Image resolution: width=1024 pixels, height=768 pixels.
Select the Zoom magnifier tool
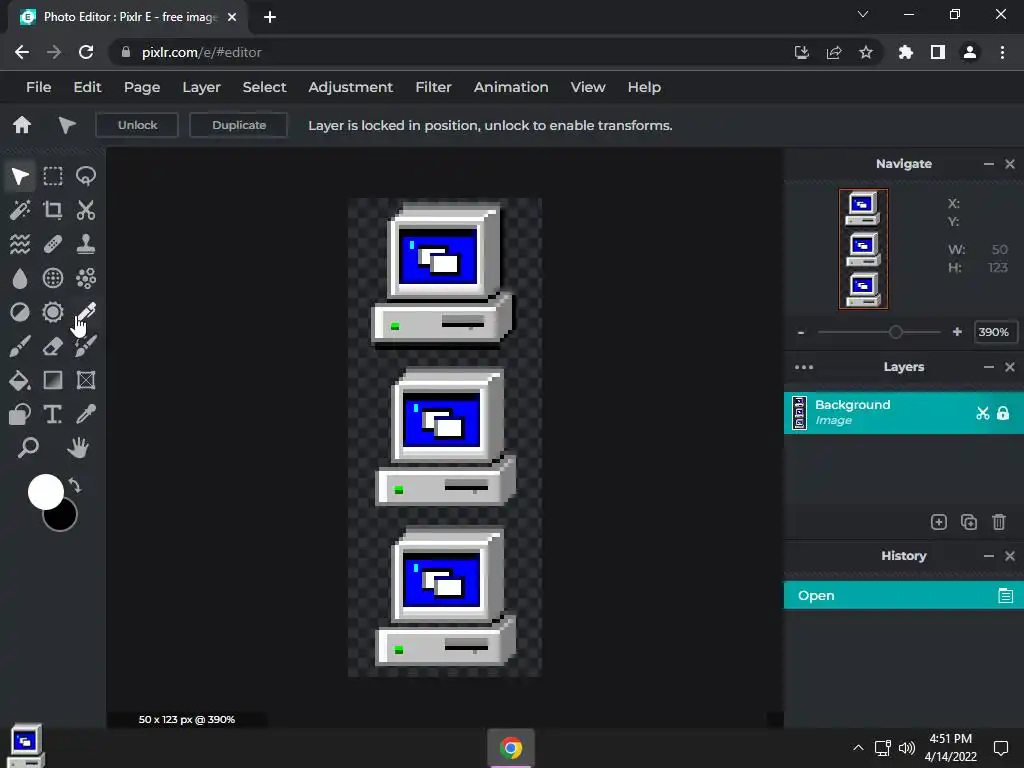[x=28, y=448]
